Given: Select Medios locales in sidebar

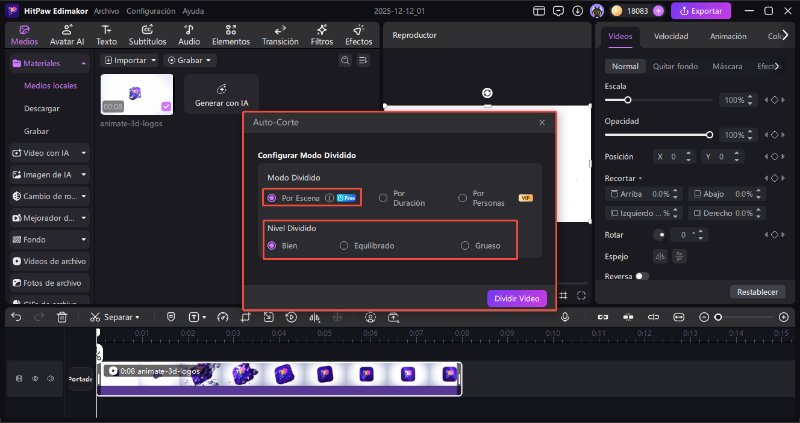Looking at the screenshot, I should point(51,86).
